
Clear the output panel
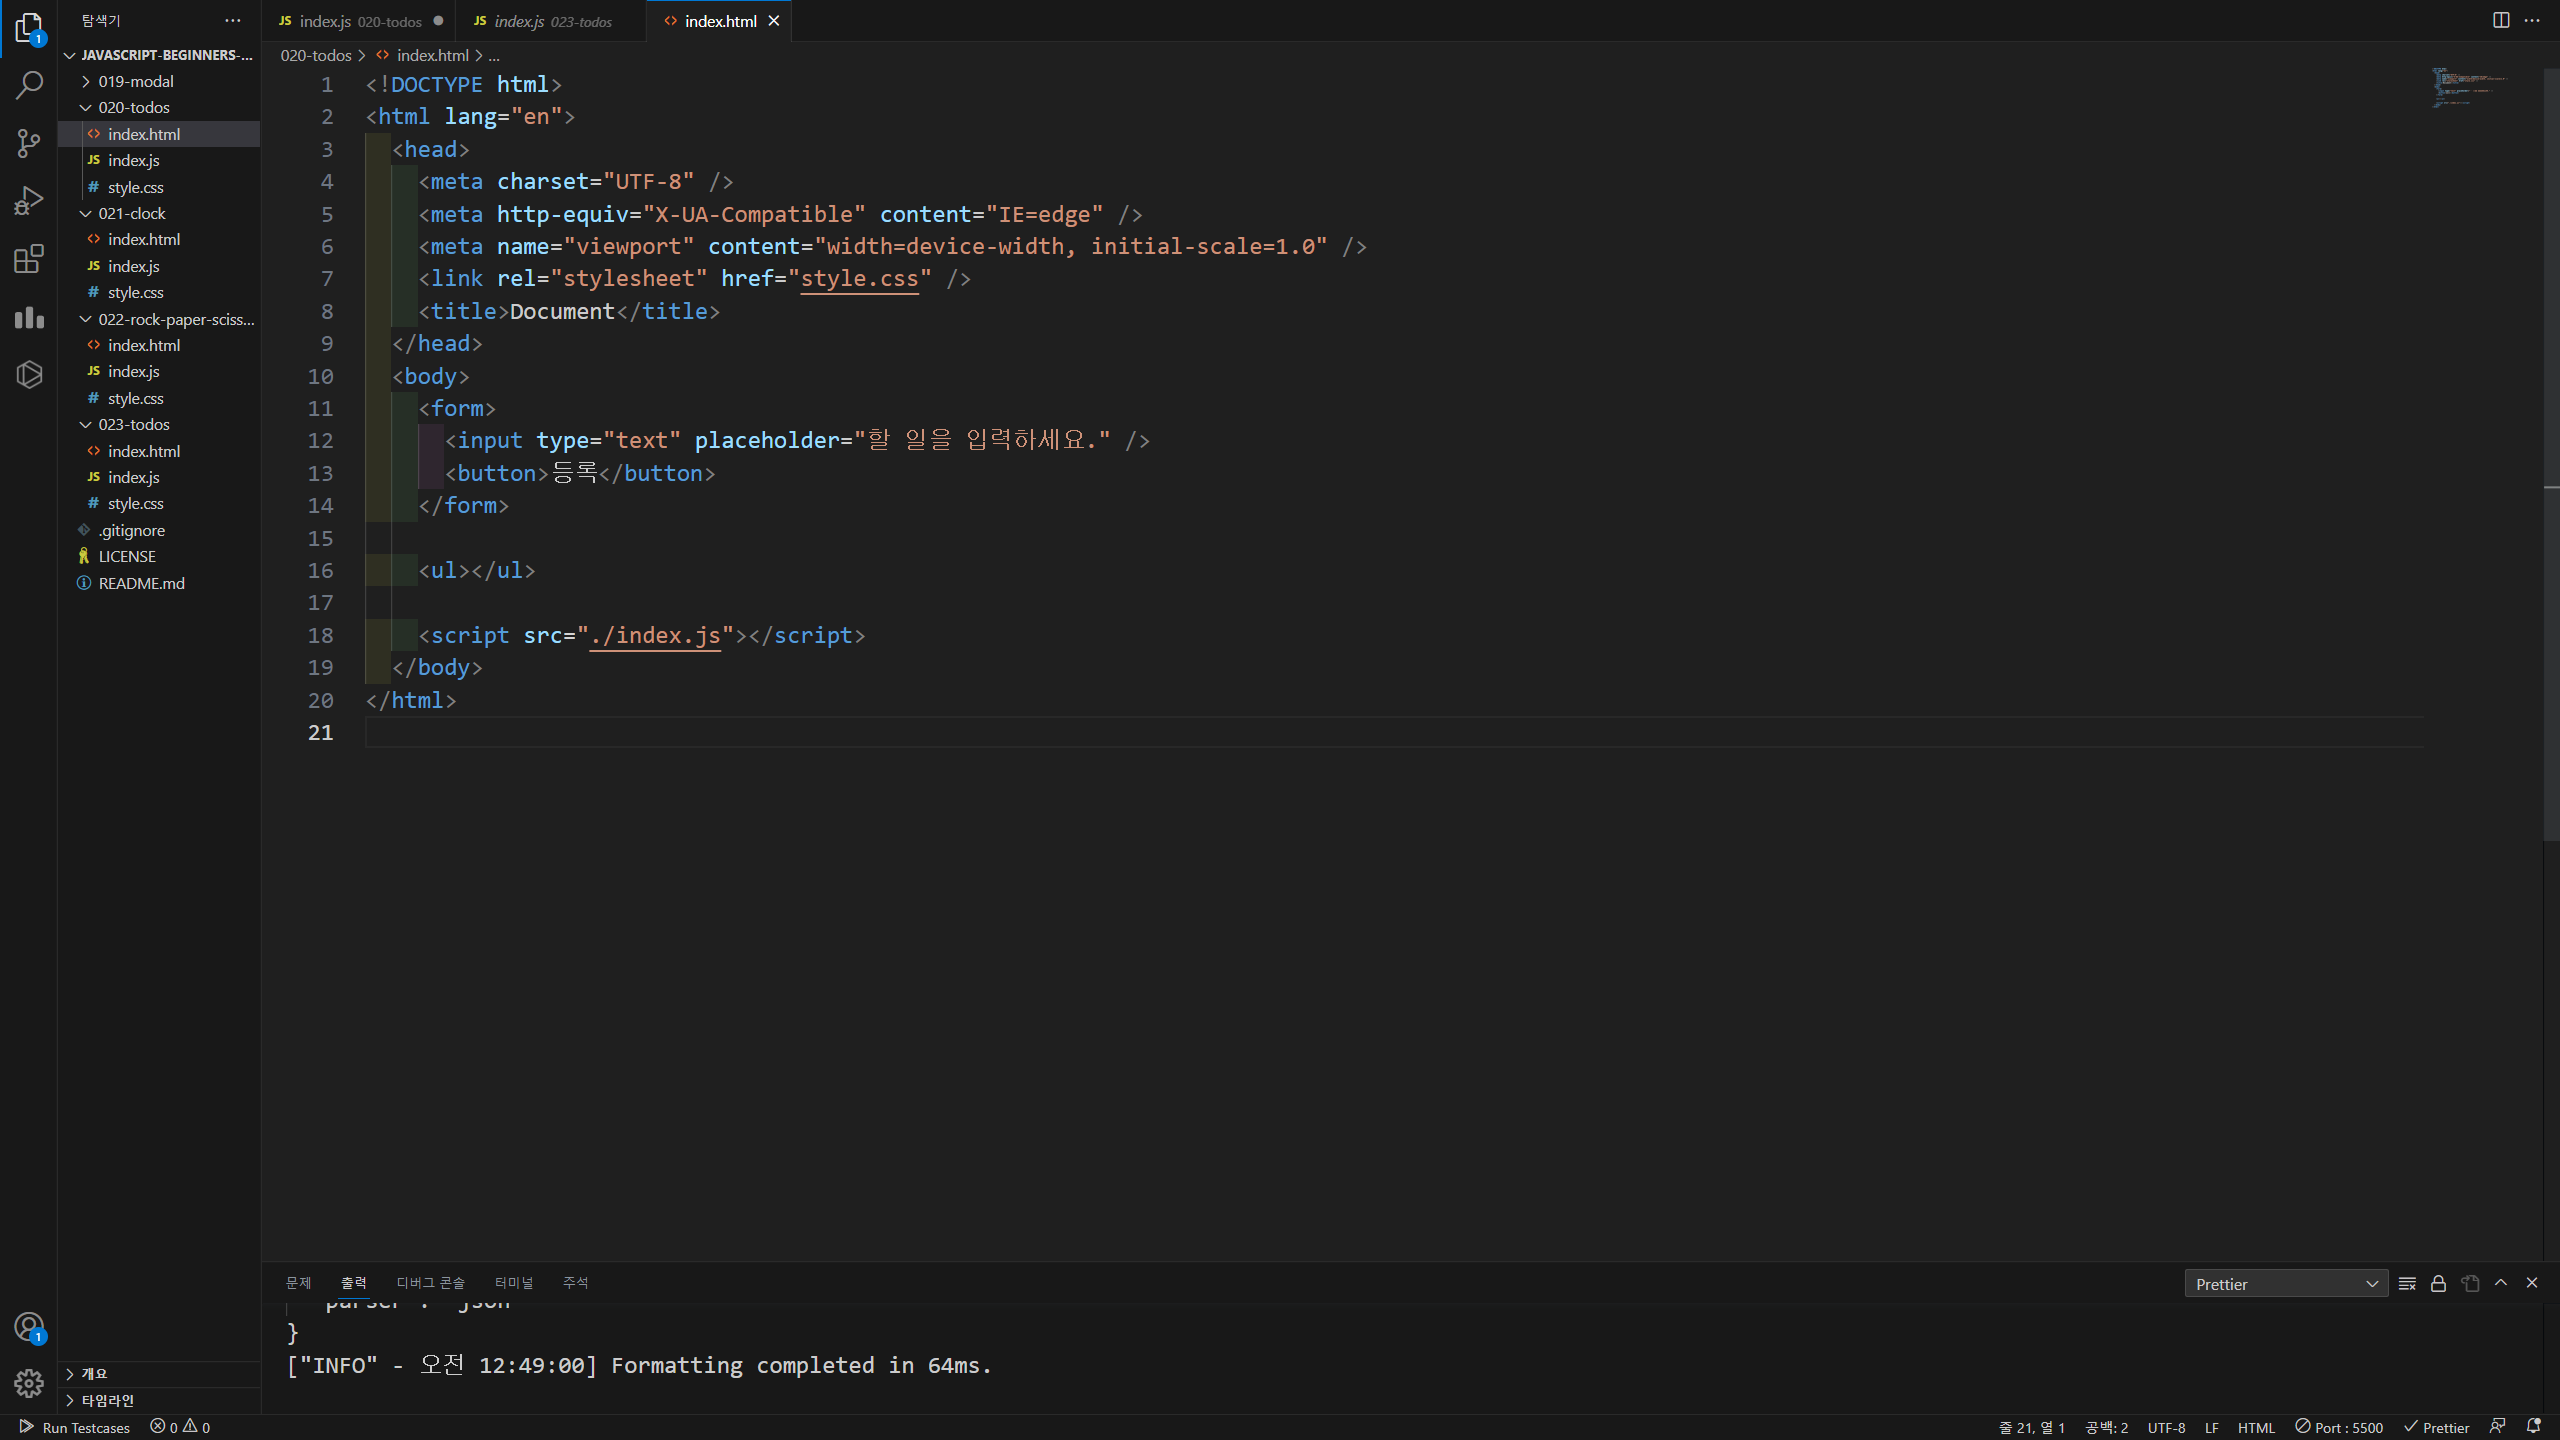[2407, 1284]
